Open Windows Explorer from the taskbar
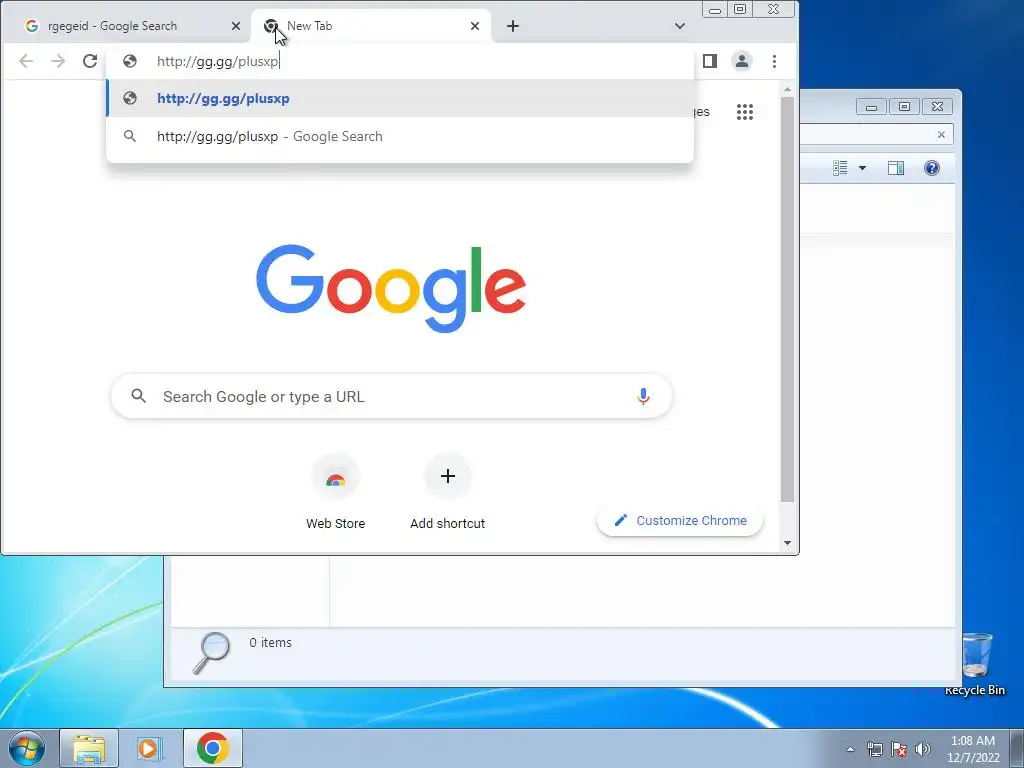This screenshot has height=768, width=1024. (x=89, y=748)
